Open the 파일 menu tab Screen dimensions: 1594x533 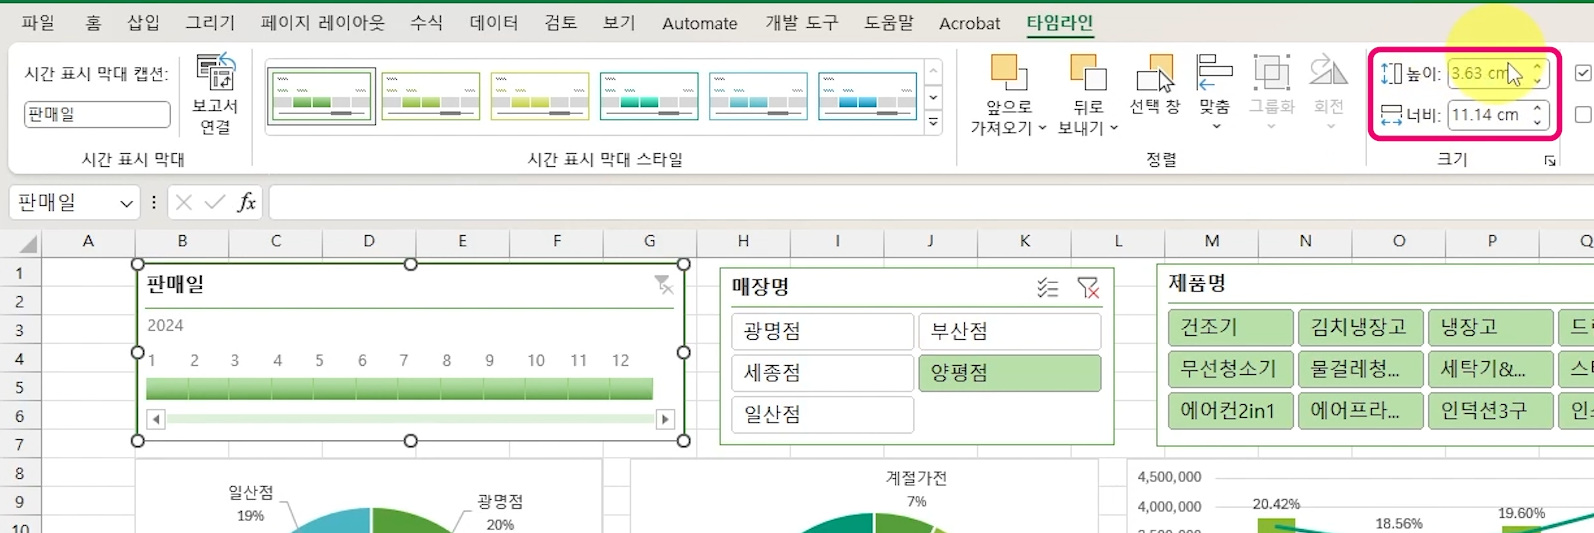click(x=38, y=23)
